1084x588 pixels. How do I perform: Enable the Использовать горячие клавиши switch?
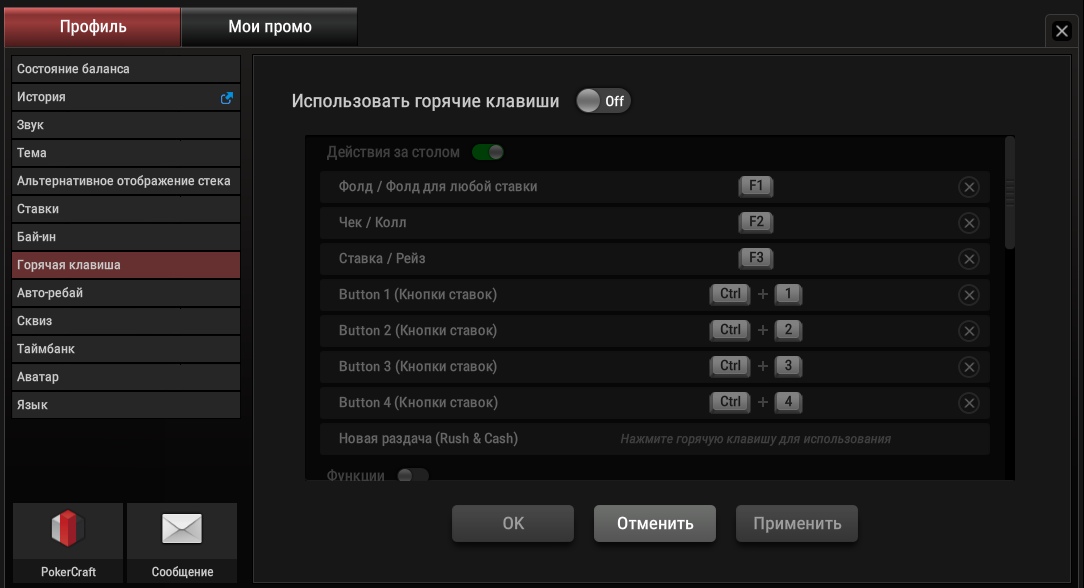(x=603, y=101)
